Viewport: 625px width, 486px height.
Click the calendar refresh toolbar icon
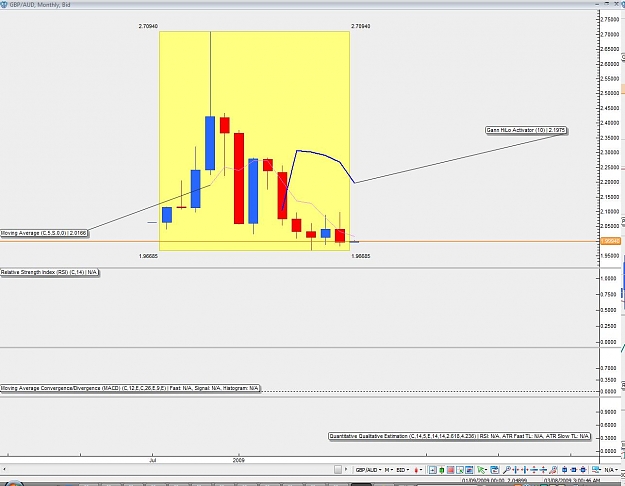tap(495, 470)
